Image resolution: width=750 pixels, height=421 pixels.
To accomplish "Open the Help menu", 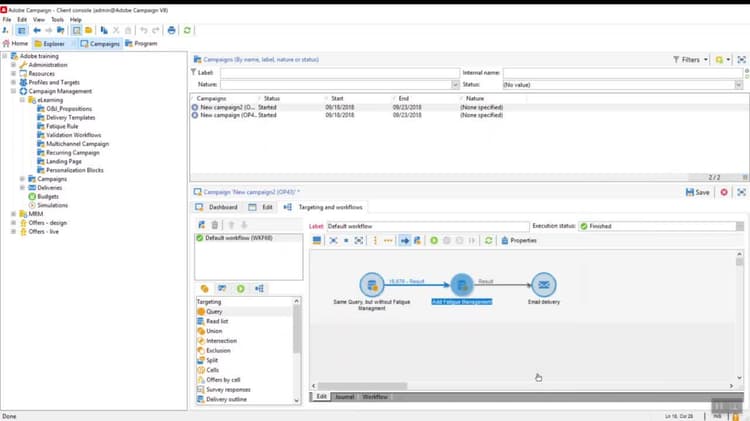I will [x=76, y=20].
